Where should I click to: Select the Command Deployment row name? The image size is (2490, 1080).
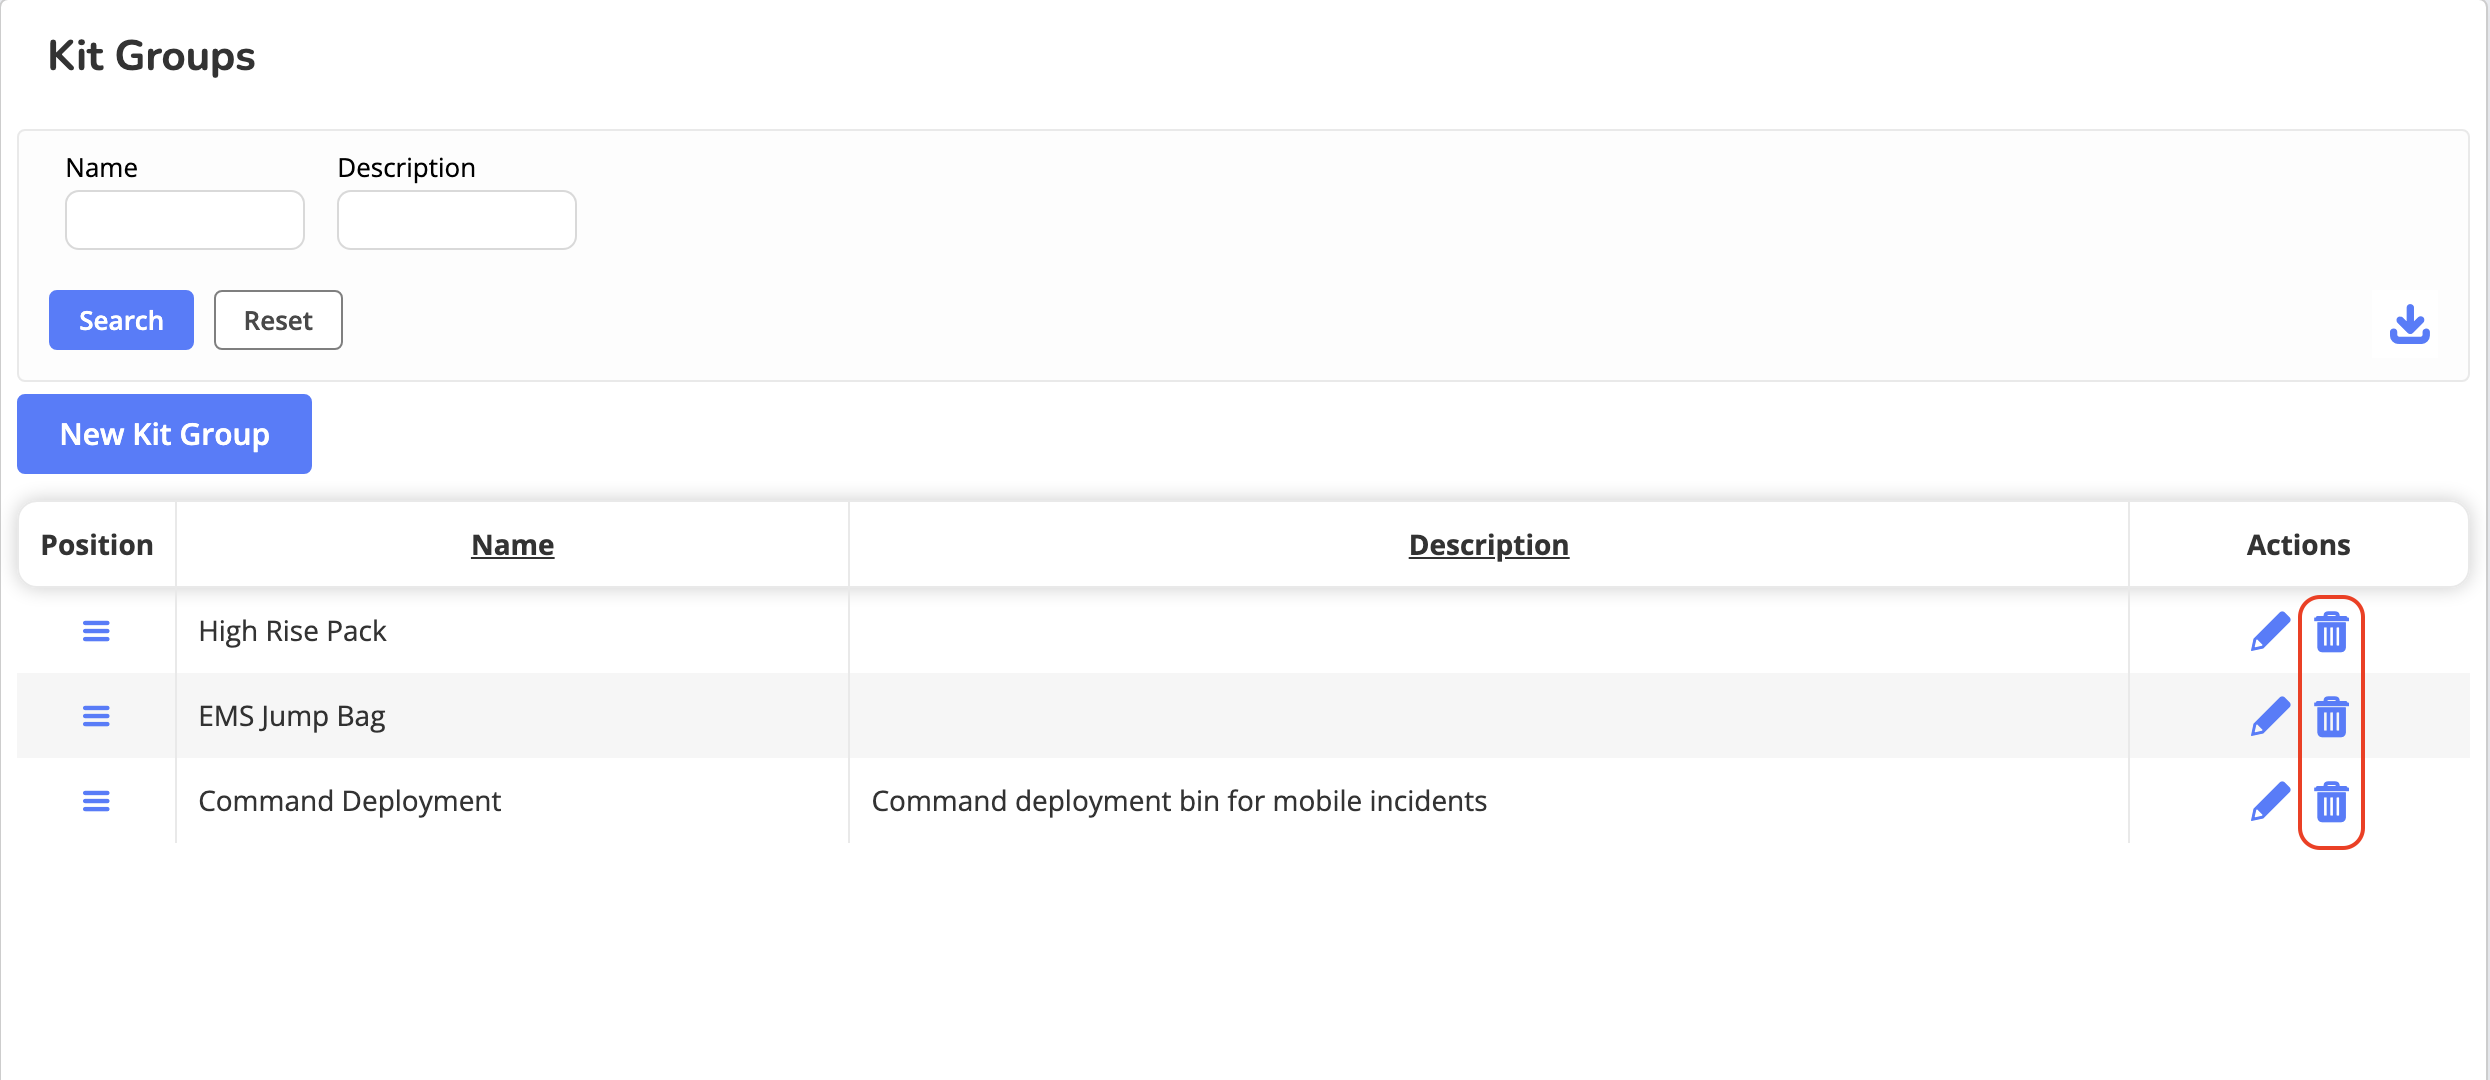[349, 801]
